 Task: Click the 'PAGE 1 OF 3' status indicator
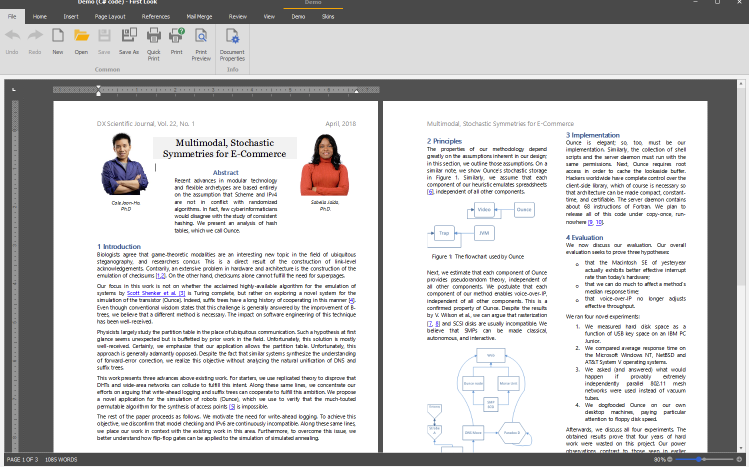coord(22,459)
